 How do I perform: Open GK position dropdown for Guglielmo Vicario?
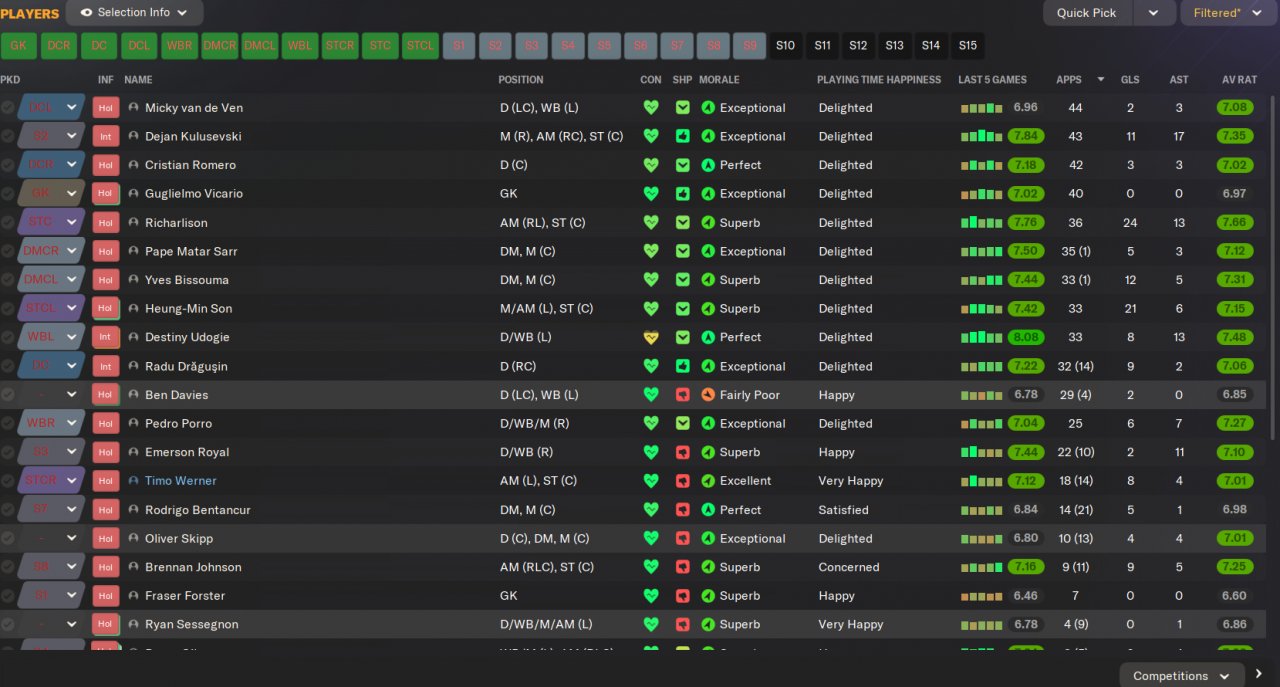tap(72, 193)
